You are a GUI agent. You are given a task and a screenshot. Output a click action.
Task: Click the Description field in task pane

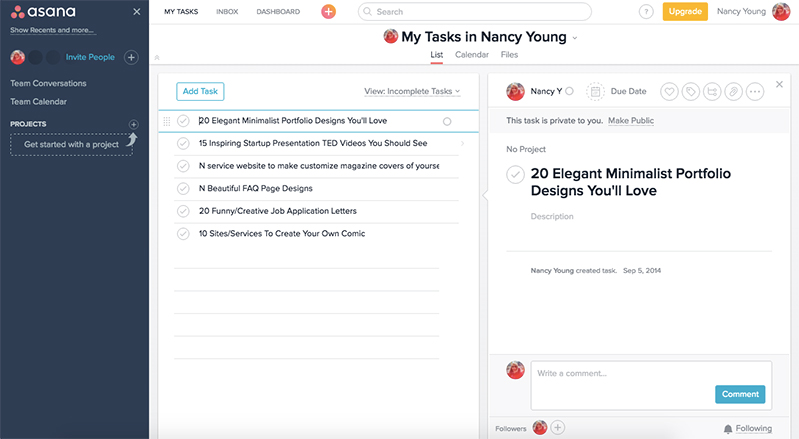click(552, 216)
